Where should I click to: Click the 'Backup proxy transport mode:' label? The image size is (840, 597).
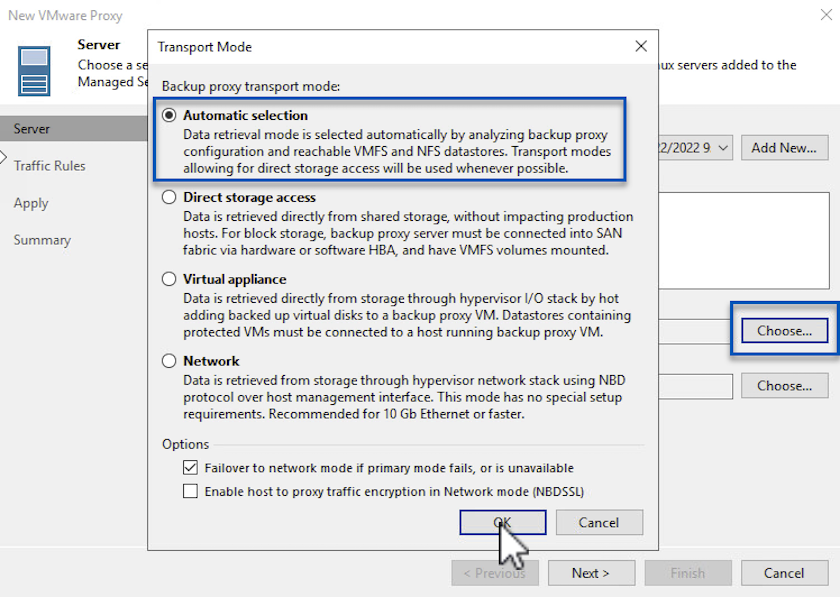pos(251,86)
